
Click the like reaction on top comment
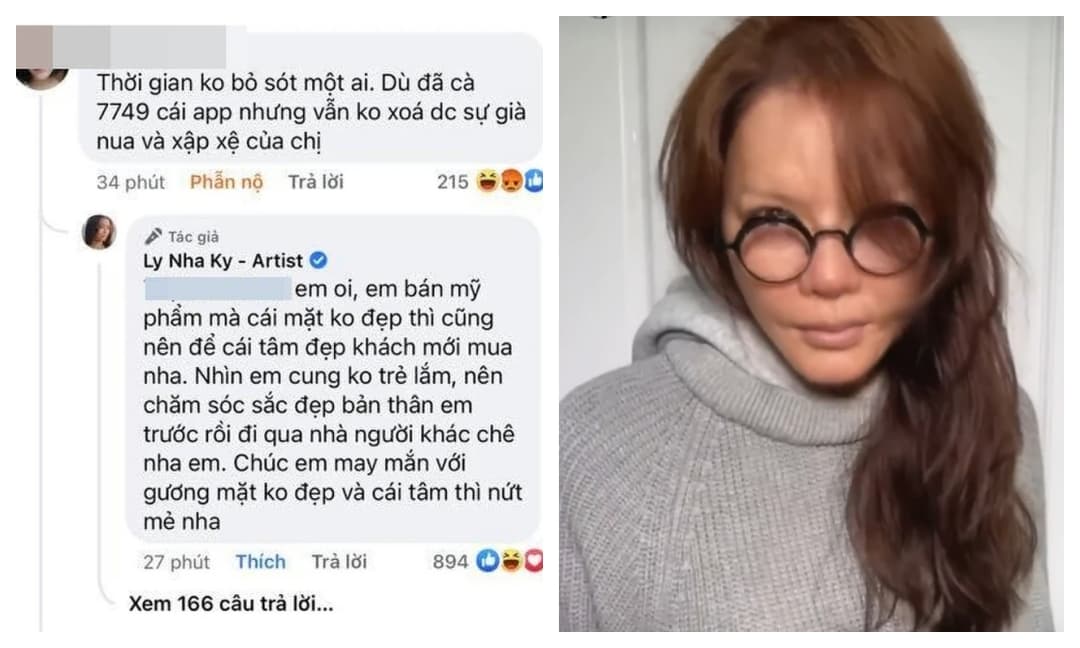pyautogui.click(x=534, y=182)
